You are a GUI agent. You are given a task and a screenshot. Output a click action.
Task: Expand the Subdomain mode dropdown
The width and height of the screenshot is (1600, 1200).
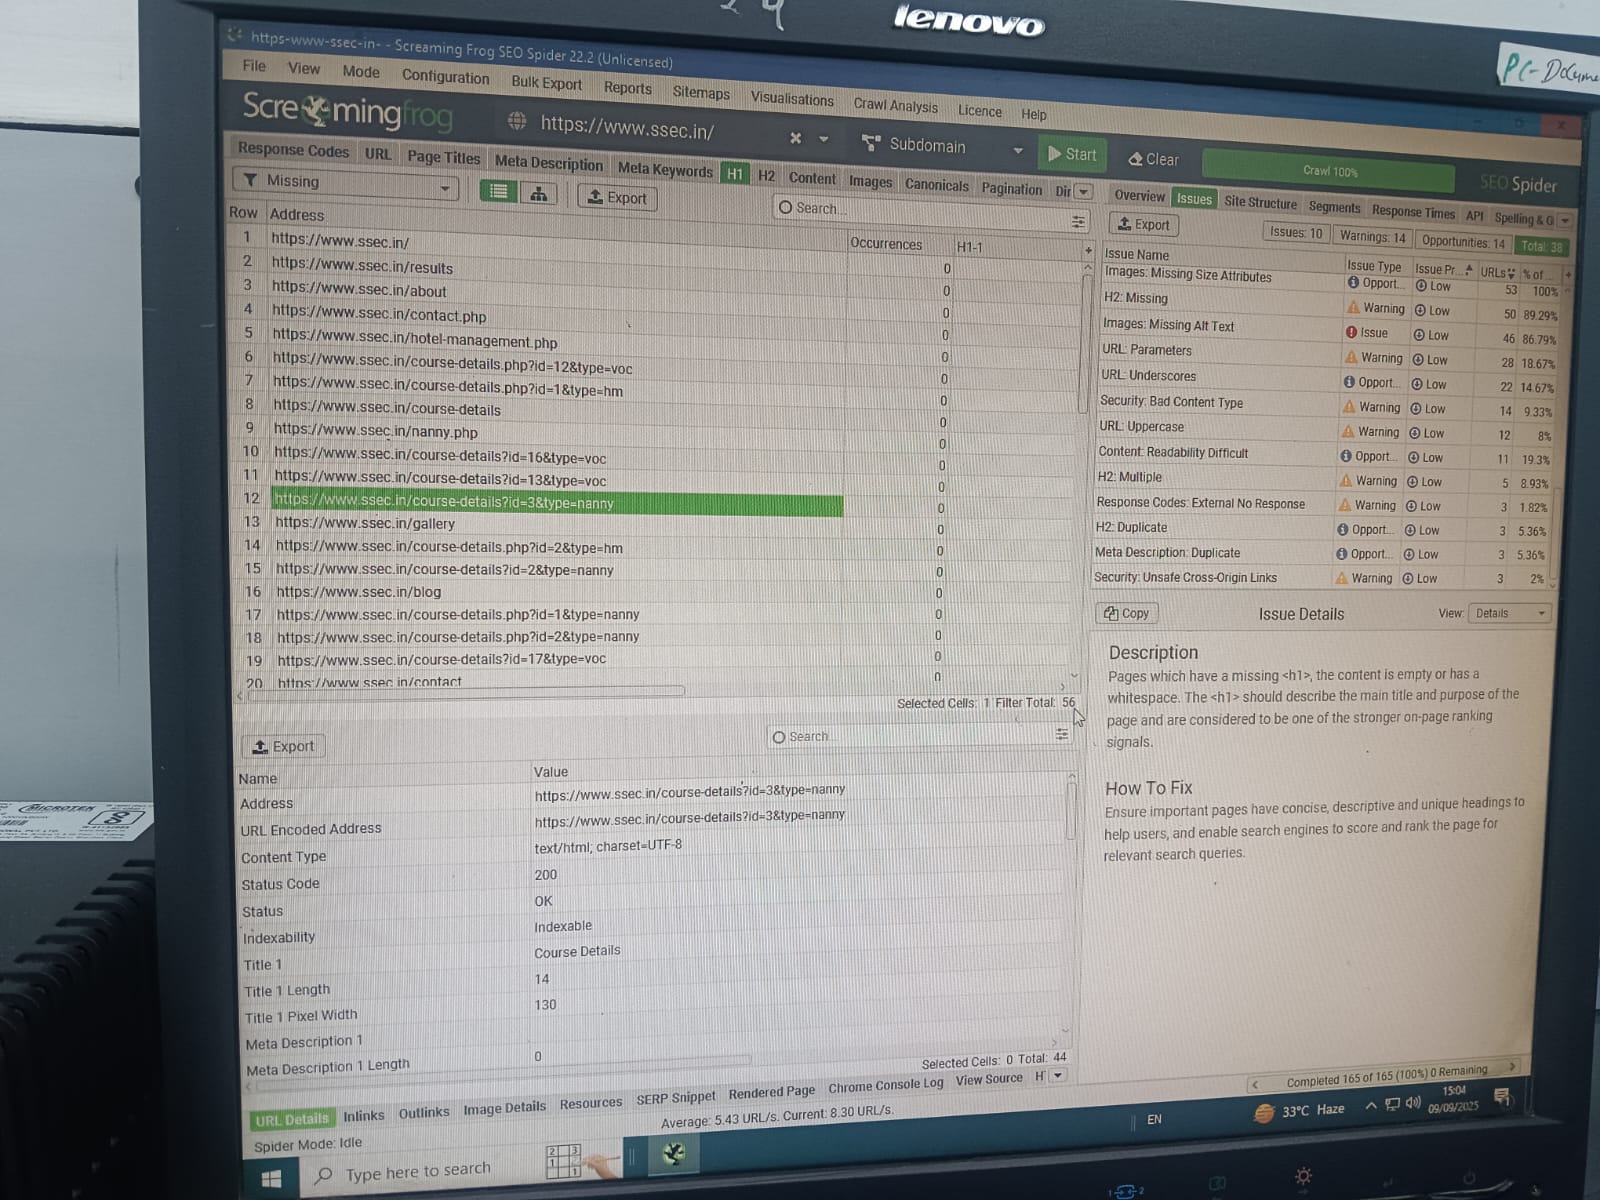[x=1017, y=150]
